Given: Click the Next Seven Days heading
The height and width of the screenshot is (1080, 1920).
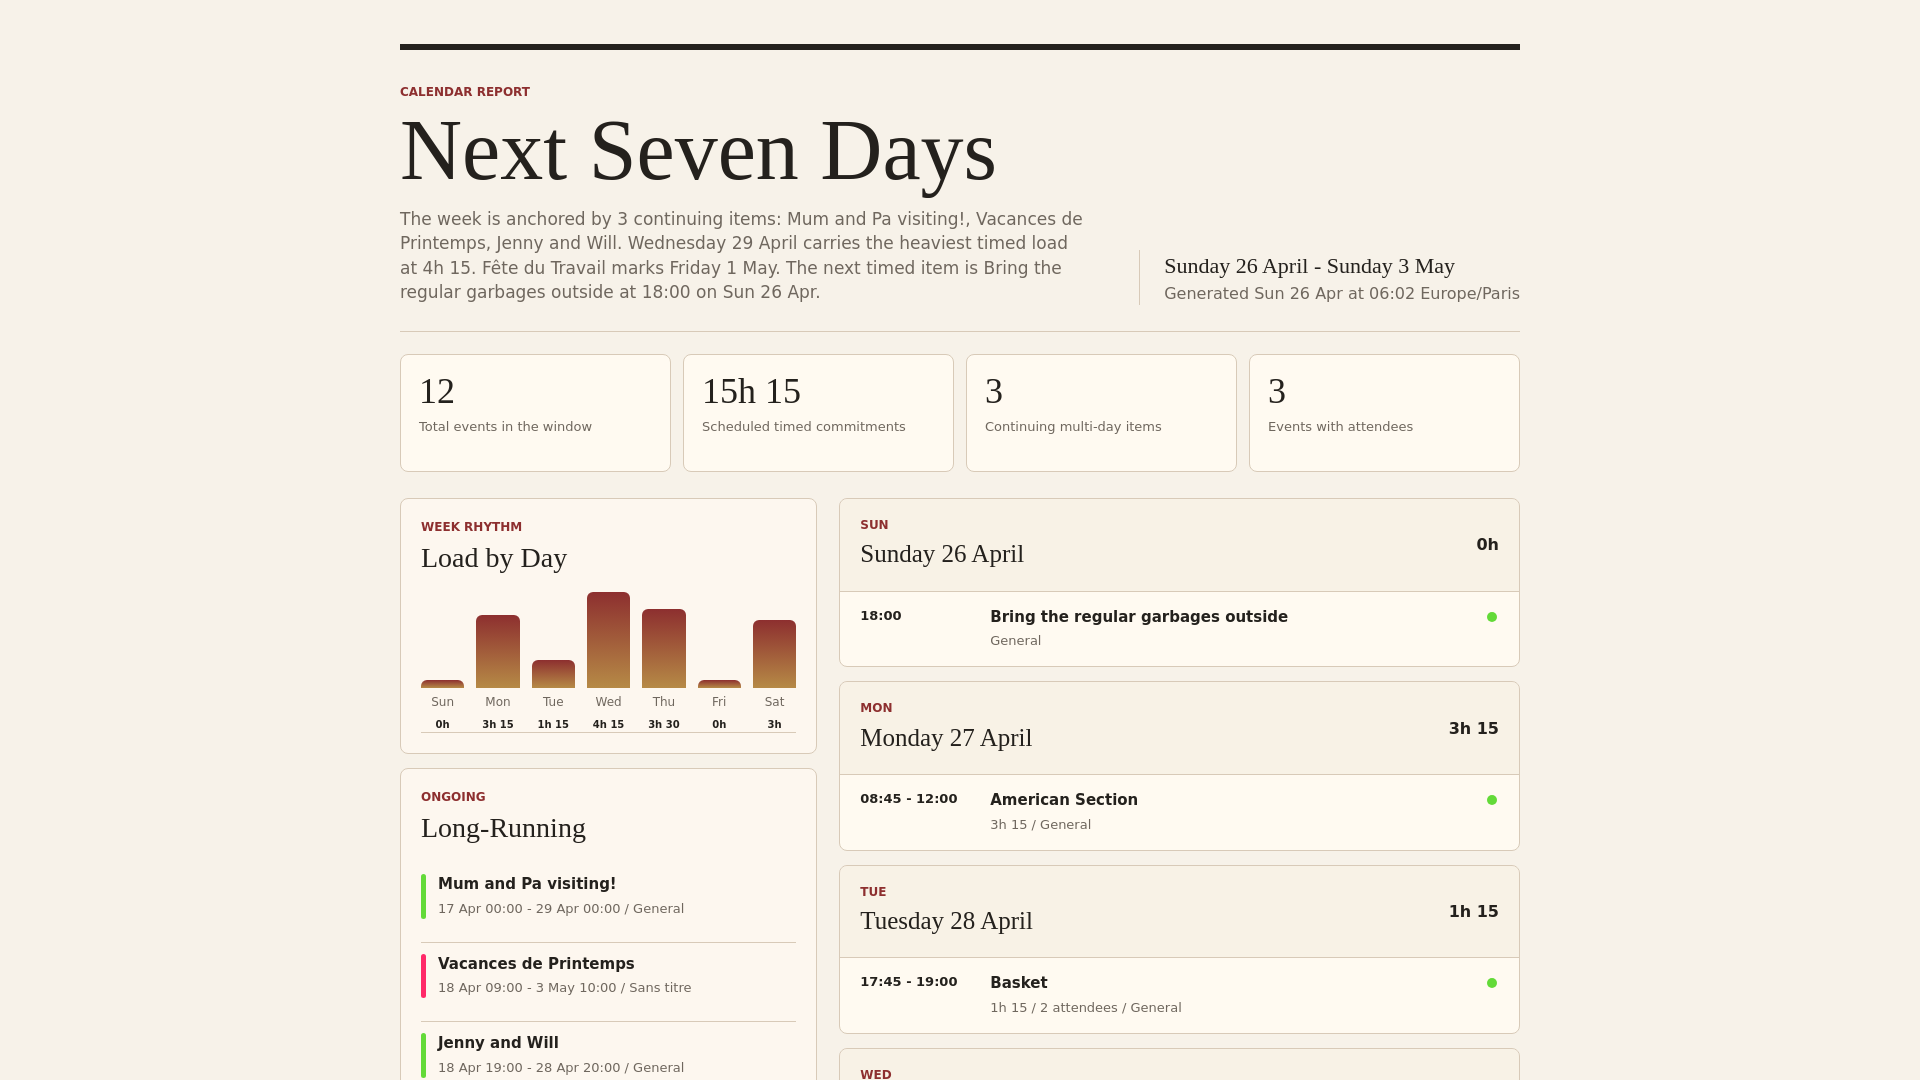Looking at the screenshot, I should click(698, 151).
